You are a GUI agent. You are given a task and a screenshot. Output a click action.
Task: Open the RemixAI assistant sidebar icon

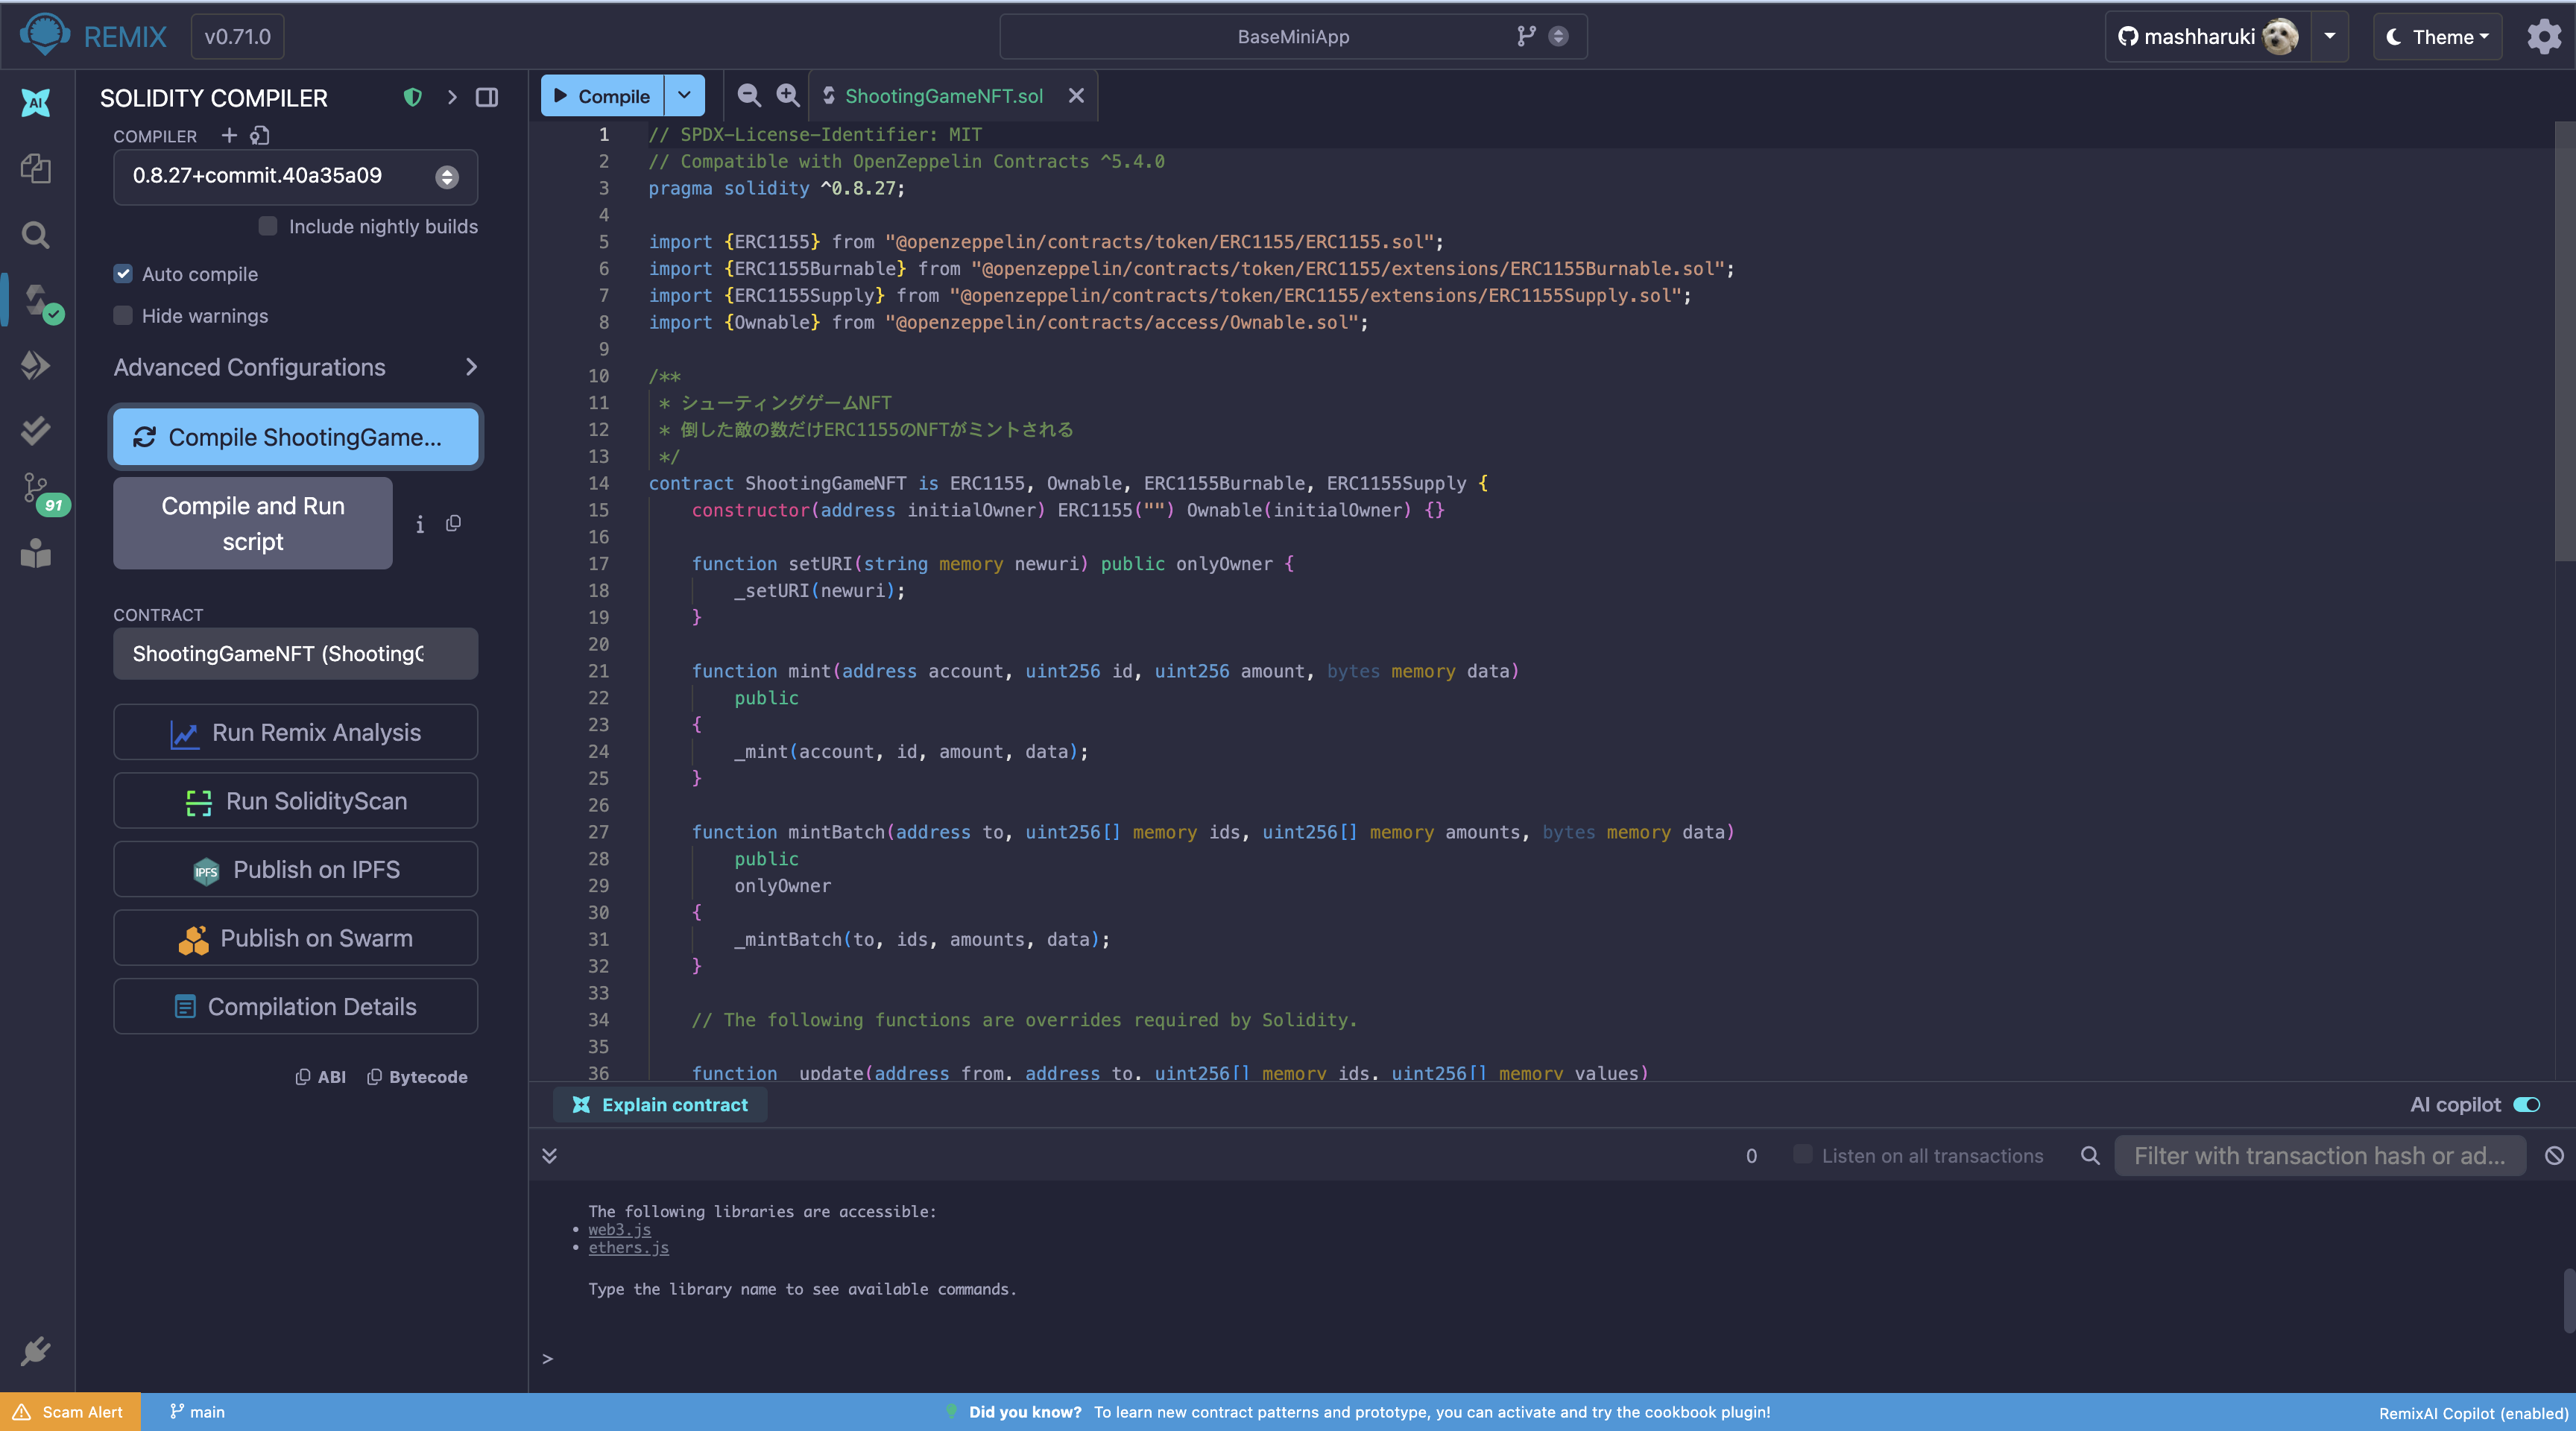pos(36,102)
